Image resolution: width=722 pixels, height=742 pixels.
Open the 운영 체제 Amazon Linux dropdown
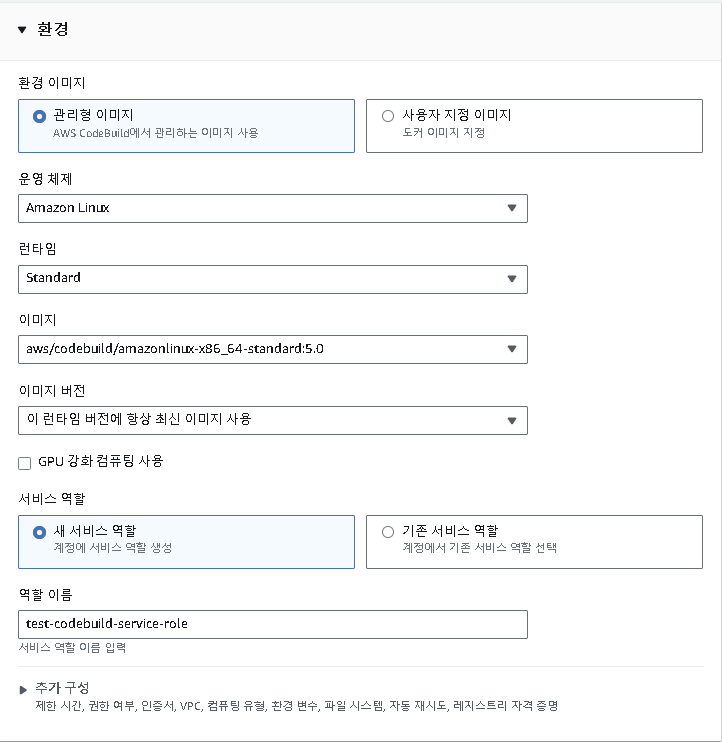click(273, 208)
